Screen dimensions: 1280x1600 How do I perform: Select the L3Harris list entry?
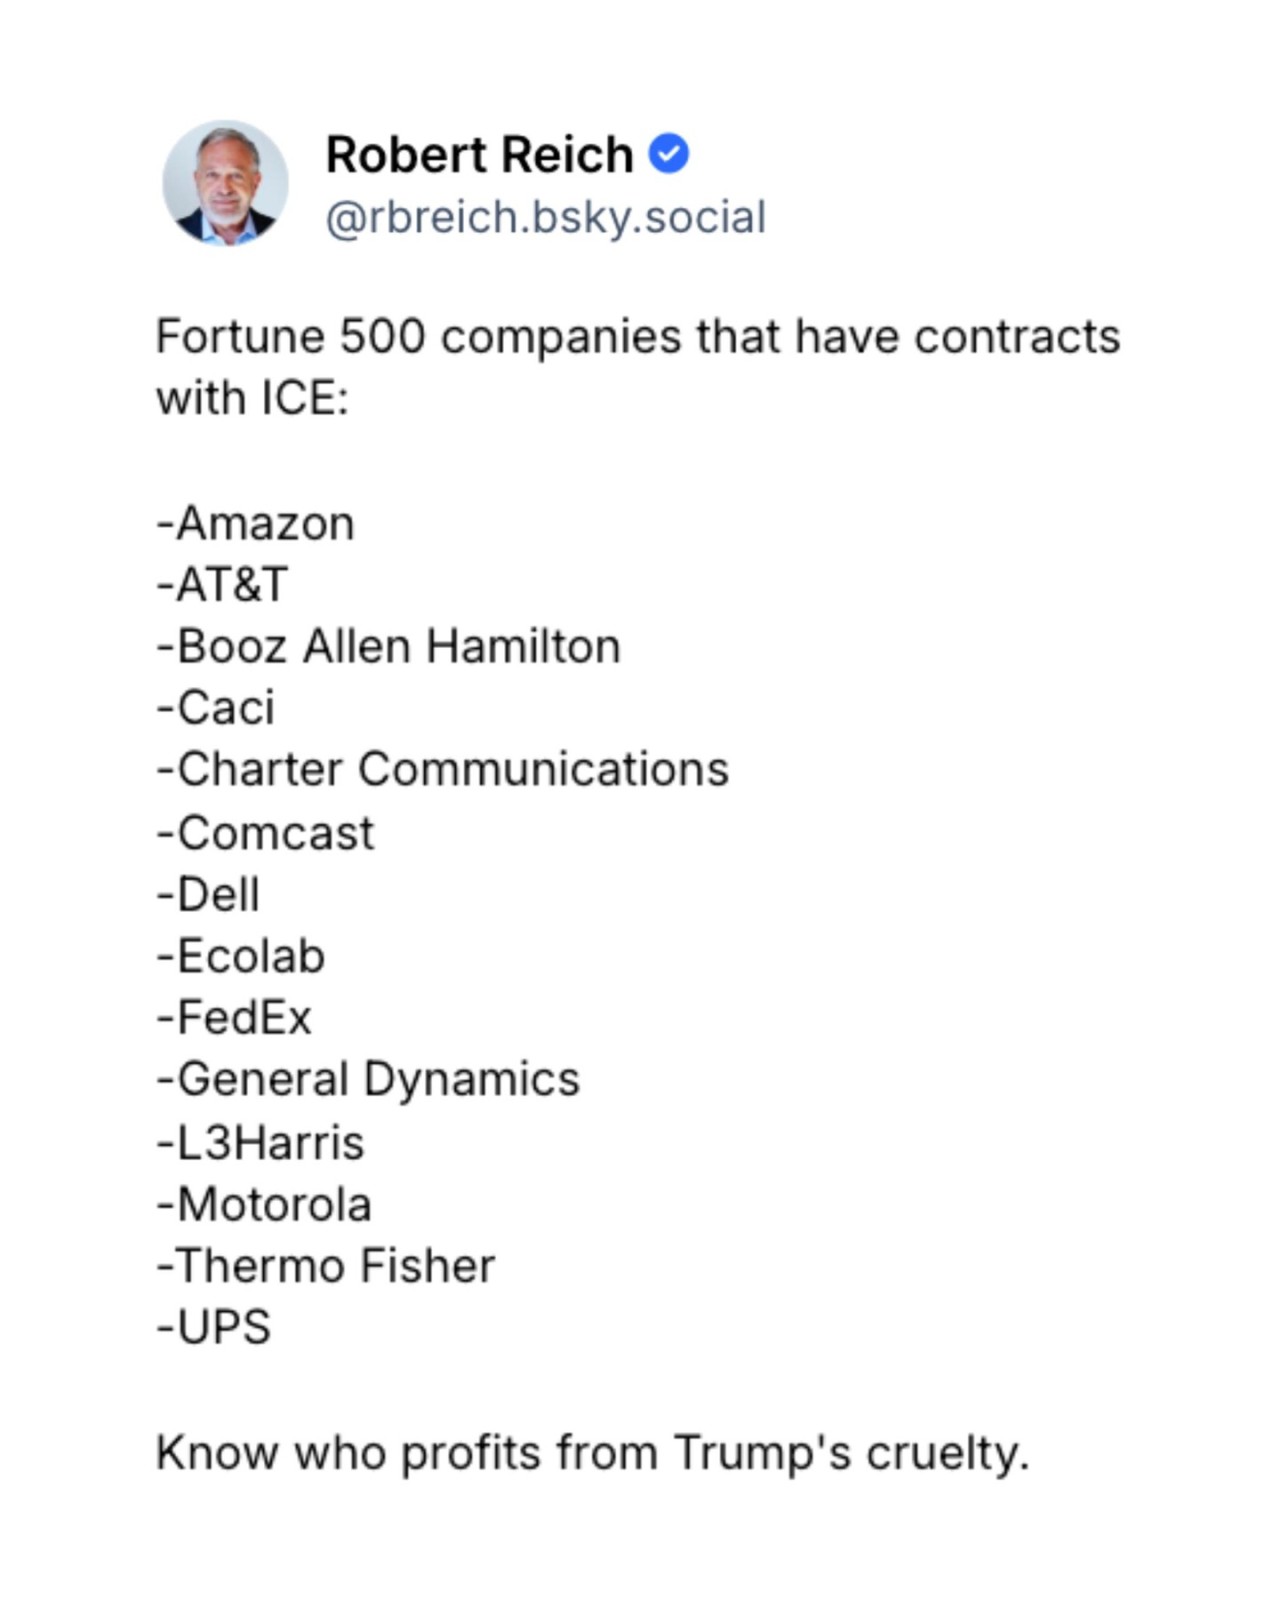click(261, 1142)
